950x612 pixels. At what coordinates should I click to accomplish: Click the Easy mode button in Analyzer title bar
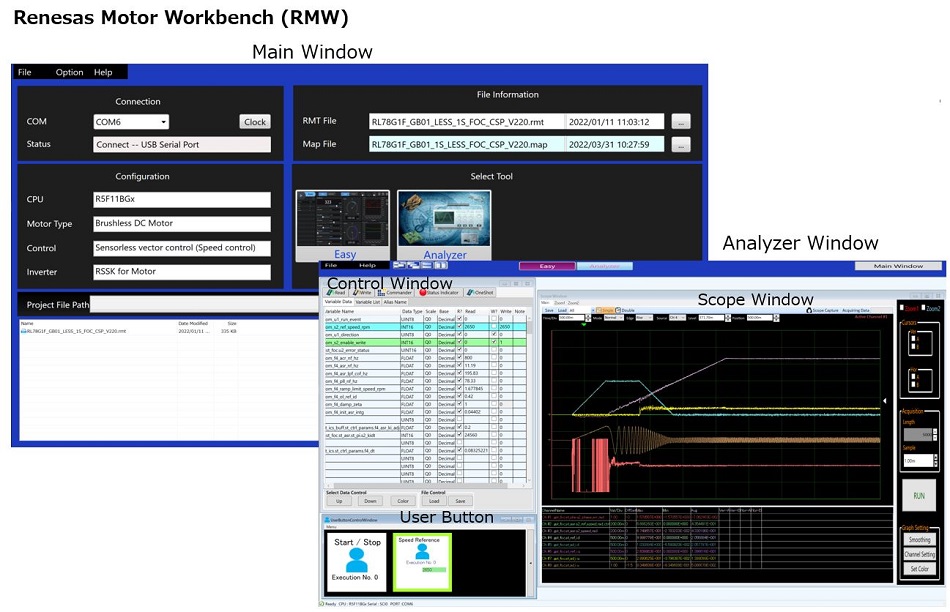pyautogui.click(x=547, y=266)
